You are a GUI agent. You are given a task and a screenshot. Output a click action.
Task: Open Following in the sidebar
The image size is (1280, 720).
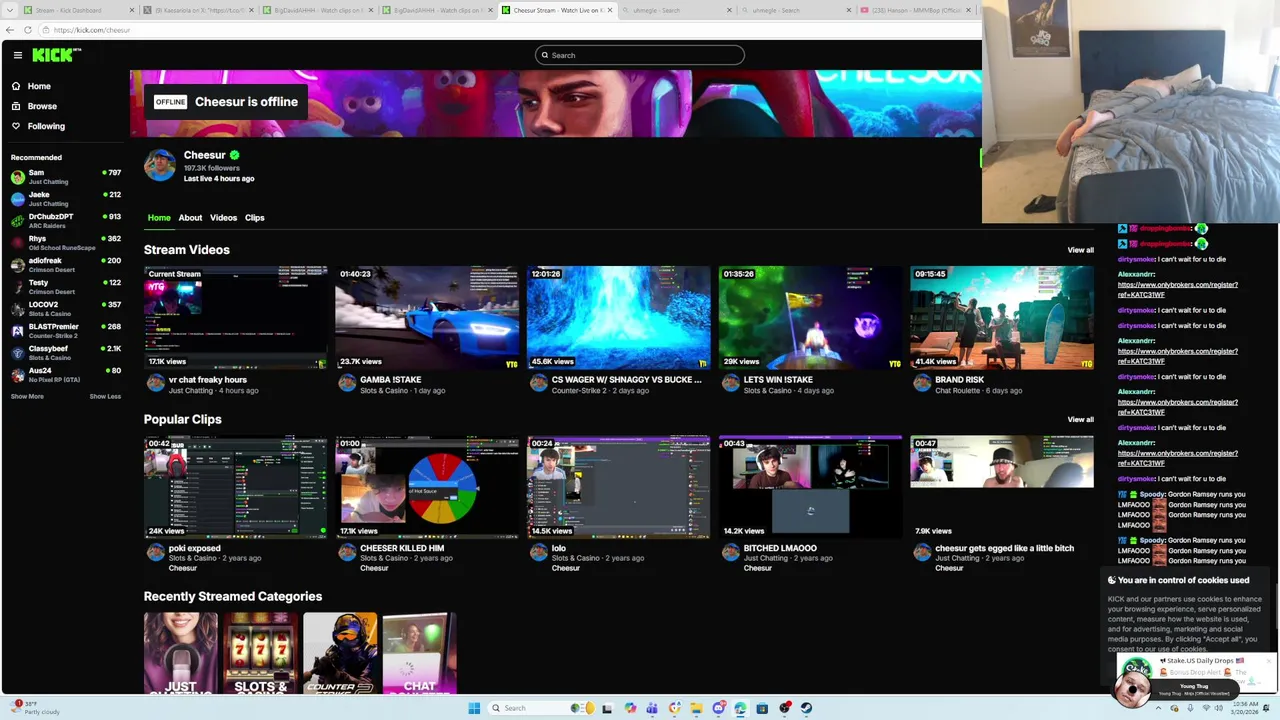tap(46, 126)
